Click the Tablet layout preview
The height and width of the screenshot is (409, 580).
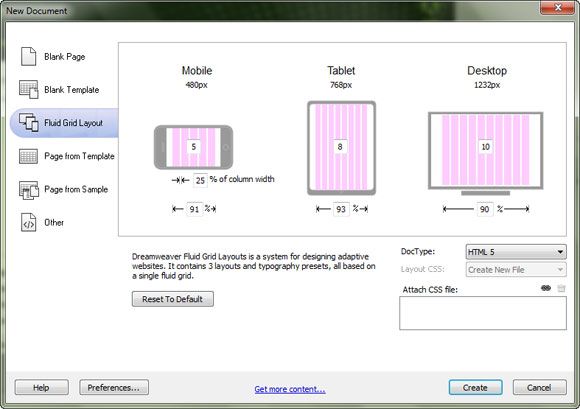click(341, 148)
